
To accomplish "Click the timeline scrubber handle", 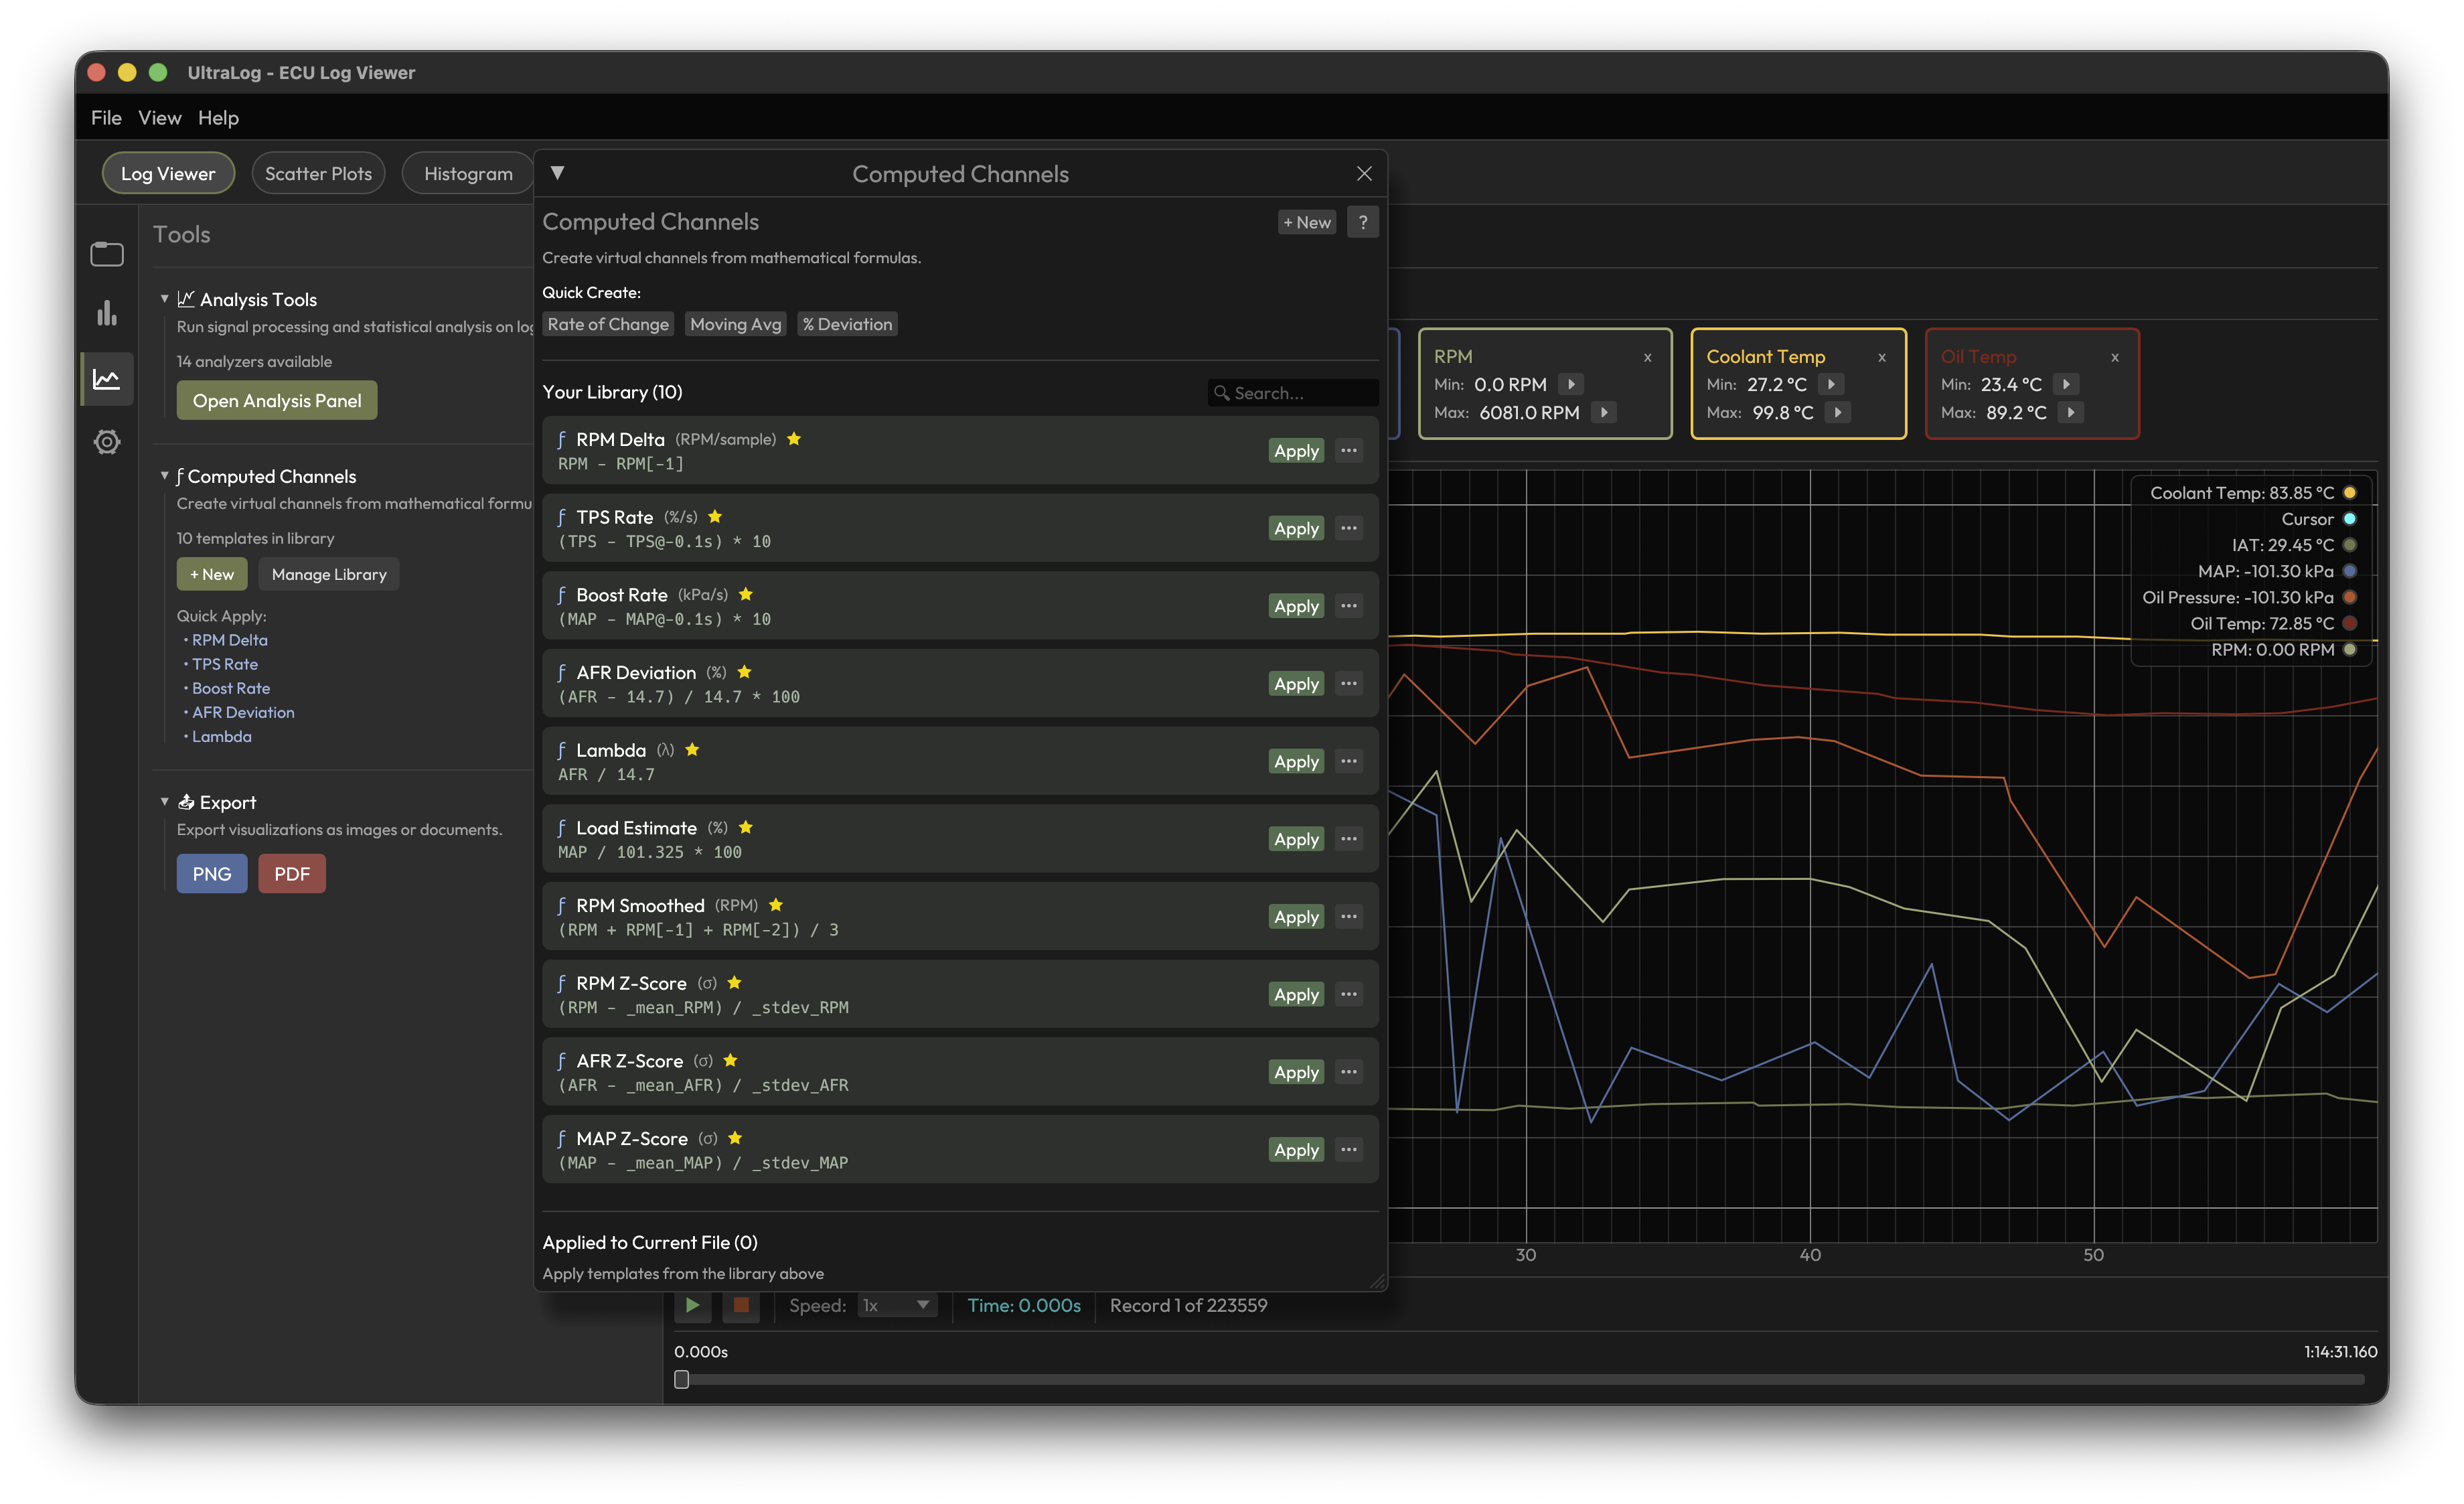I will pos(681,1379).
